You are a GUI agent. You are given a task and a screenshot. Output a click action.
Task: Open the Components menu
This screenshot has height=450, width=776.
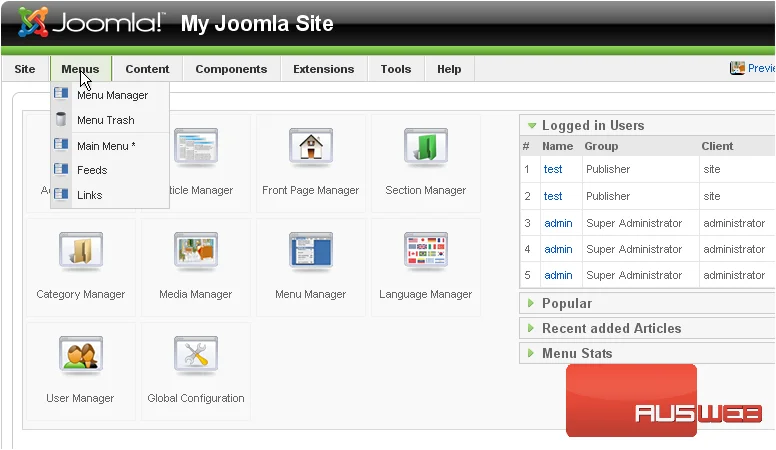pos(231,69)
